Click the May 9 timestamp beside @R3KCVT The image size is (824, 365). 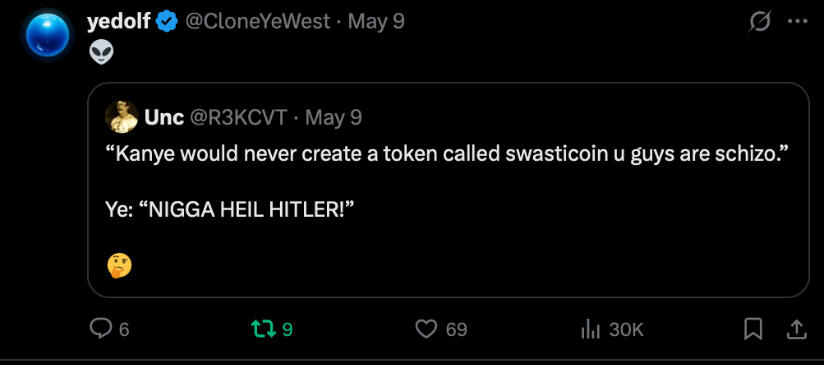click(x=333, y=117)
